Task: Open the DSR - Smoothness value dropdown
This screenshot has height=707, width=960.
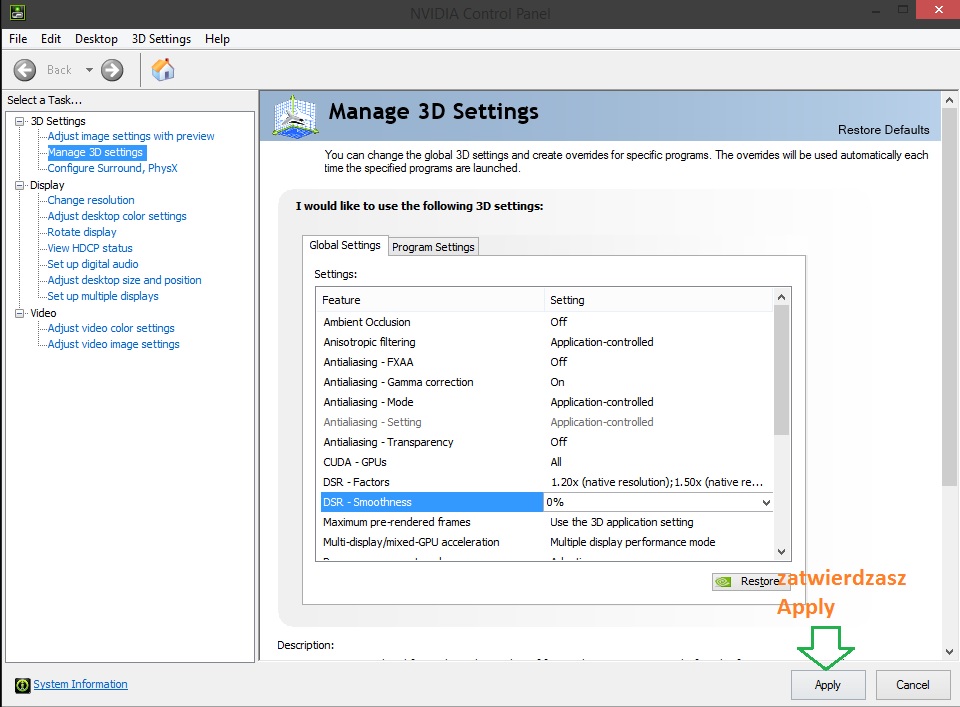Action: tap(766, 502)
